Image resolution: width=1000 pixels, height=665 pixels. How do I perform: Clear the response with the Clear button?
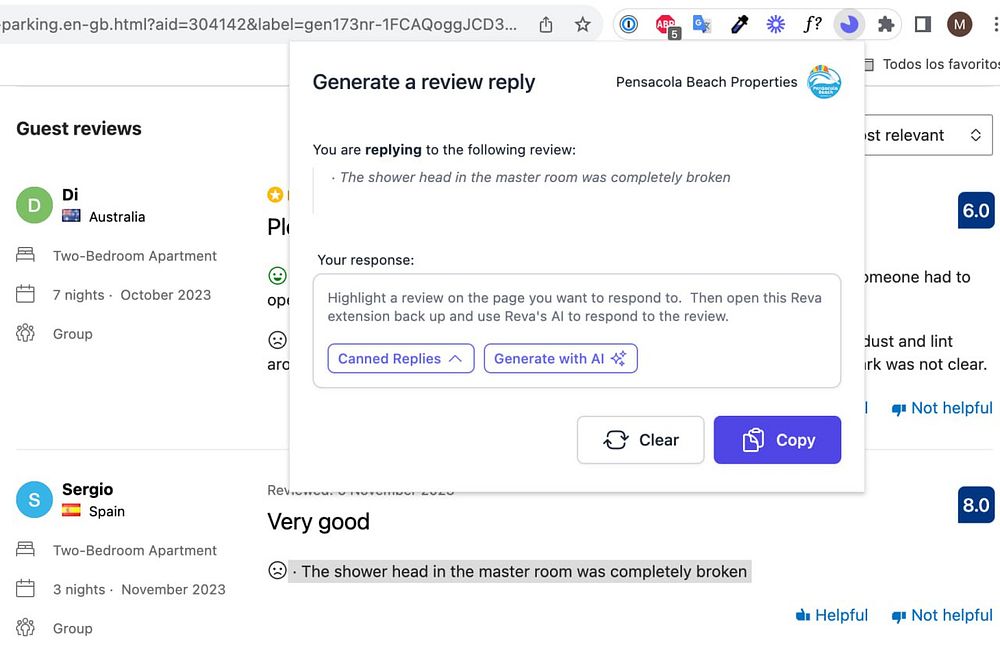pyautogui.click(x=640, y=440)
